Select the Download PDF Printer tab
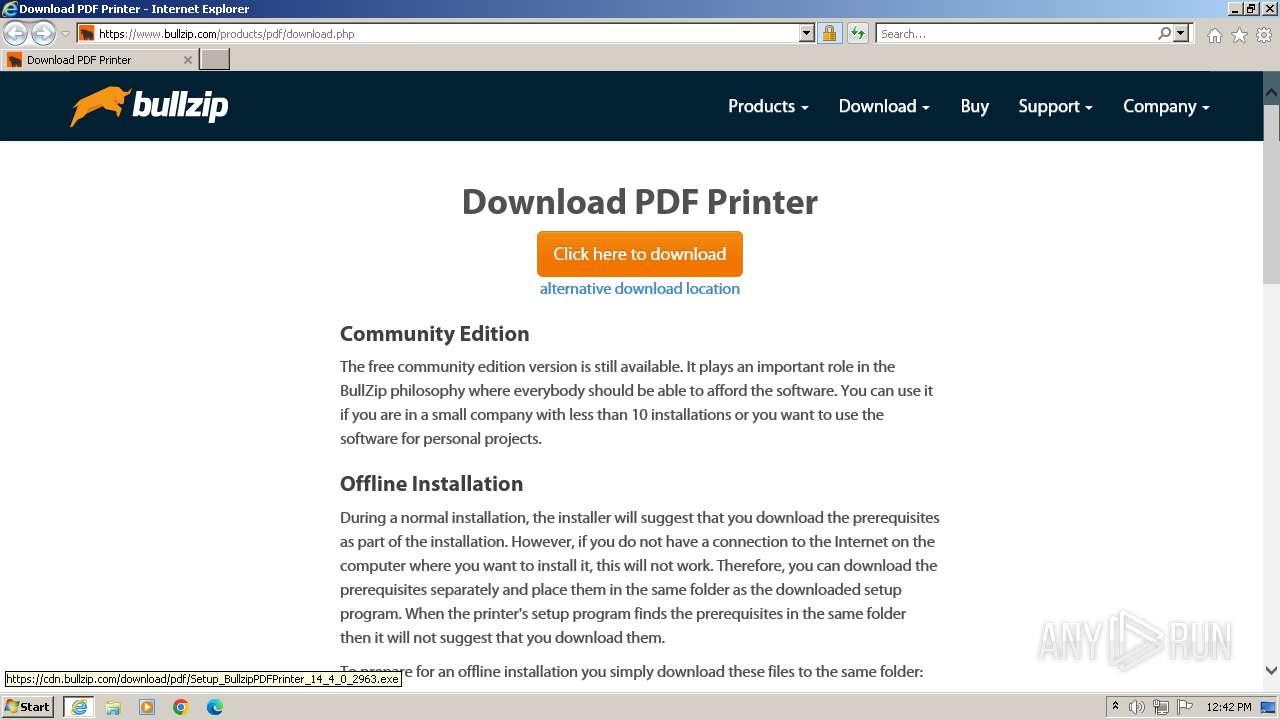 [x=99, y=60]
